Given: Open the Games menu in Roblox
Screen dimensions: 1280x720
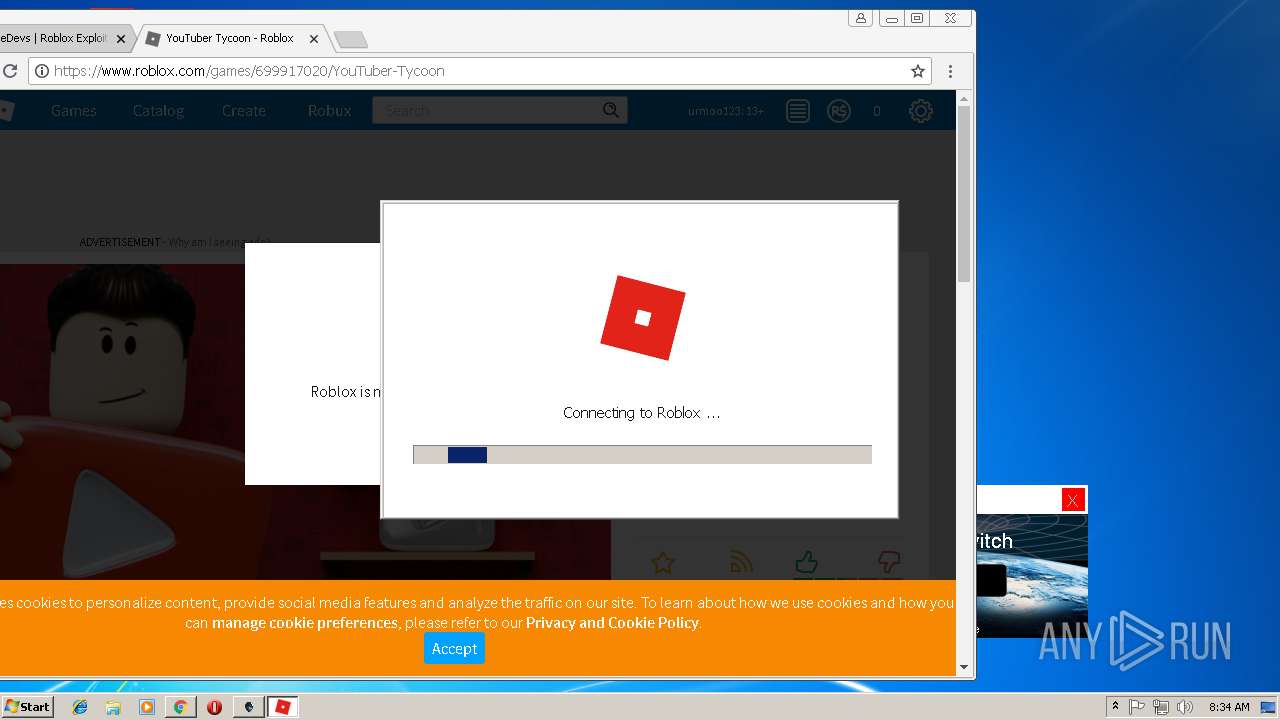Looking at the screenshot, I should tap(74, 111).
